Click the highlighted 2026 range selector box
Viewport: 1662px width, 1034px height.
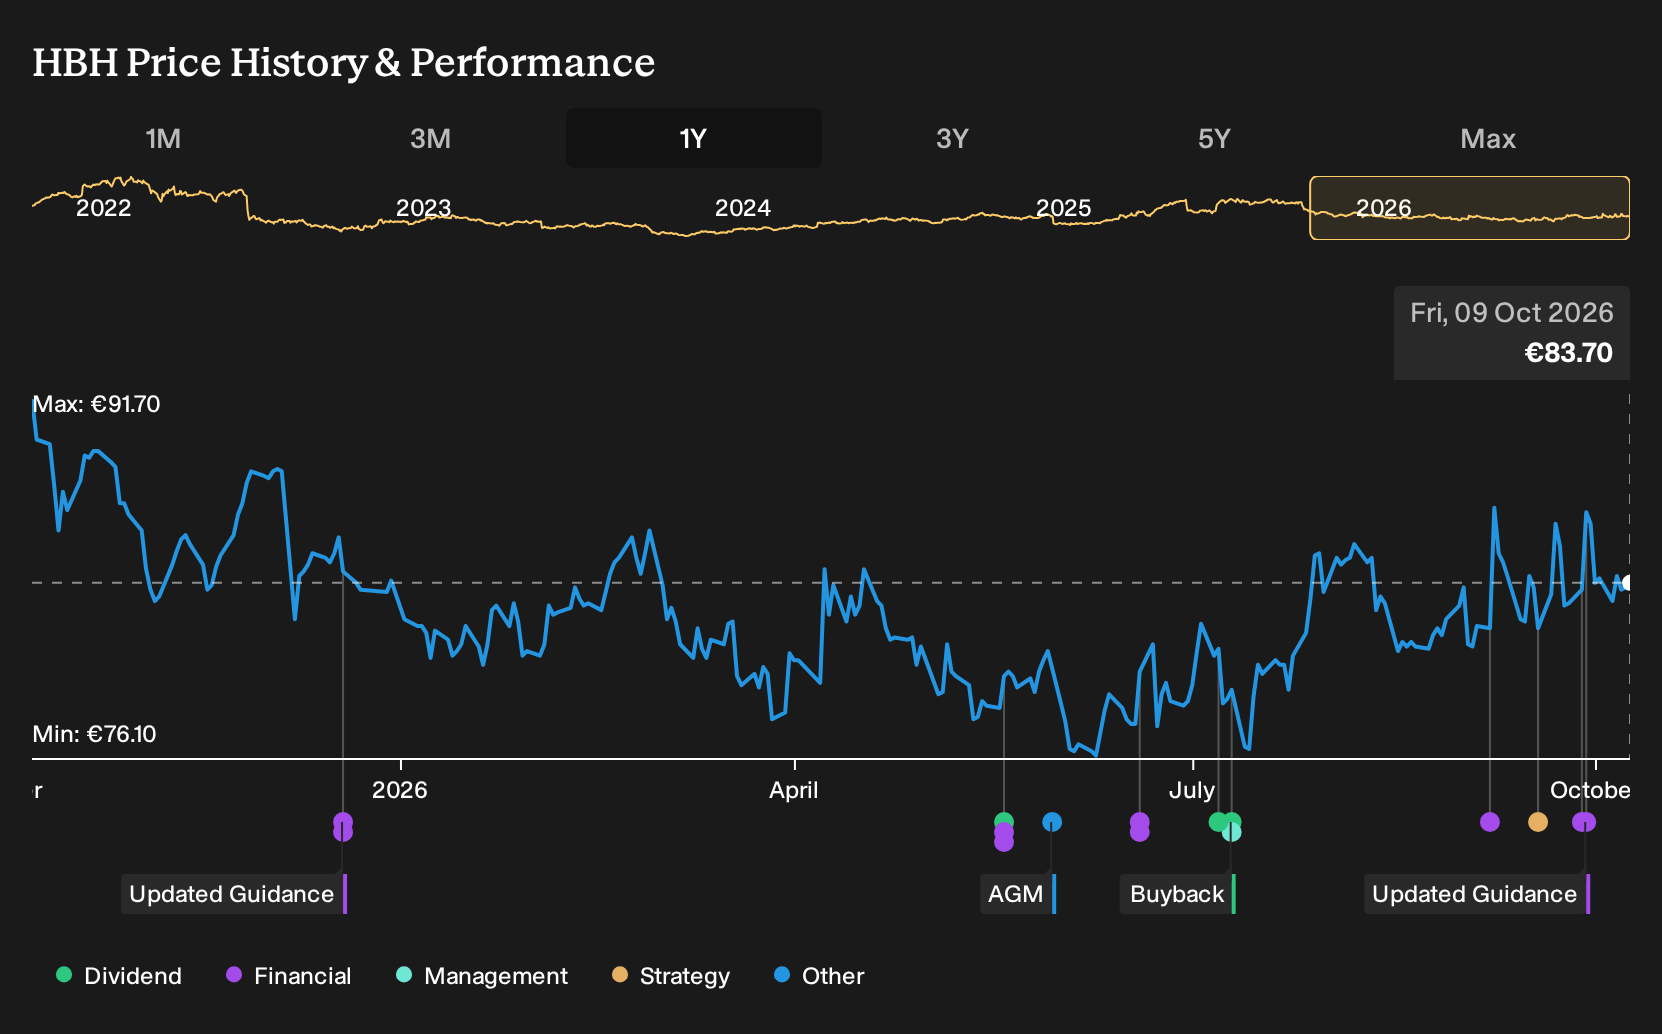1470,208
